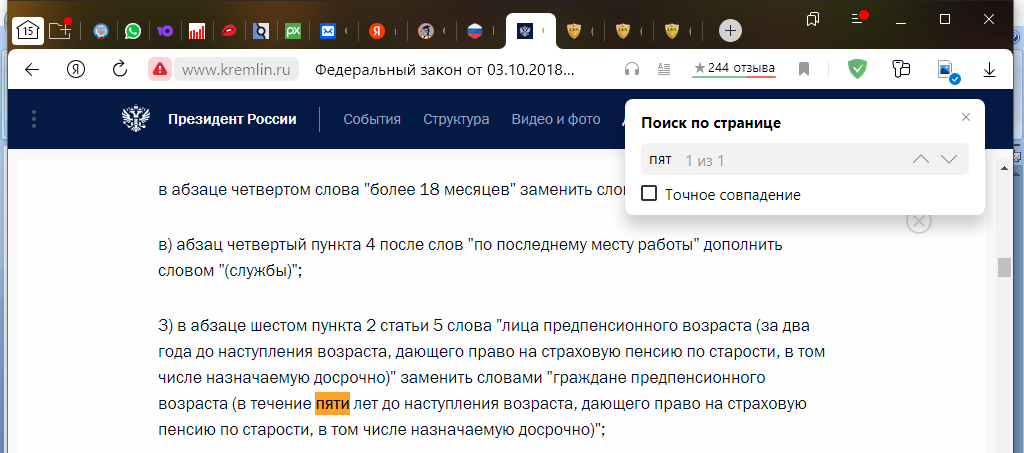Click the www.kremlin.ru address field
This screenshot has height=453, width=1024.
tap(236, 69)
